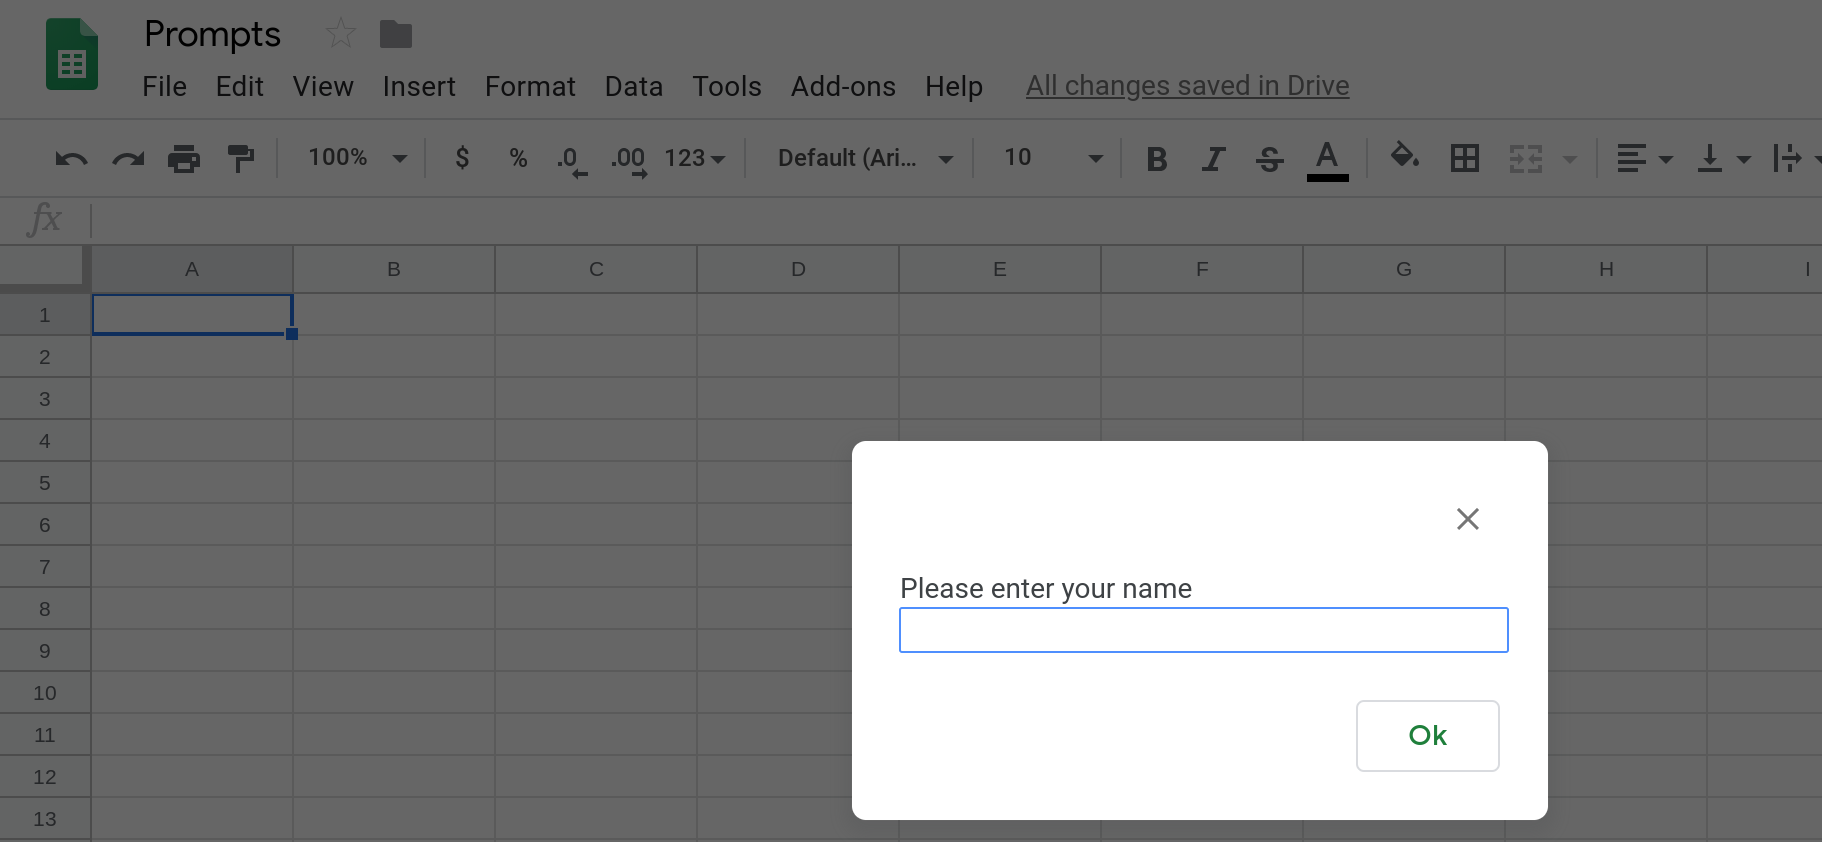Viewport: 1822px width, 842px height.
Task: Select row 12 header
Action: click(45, 777)
